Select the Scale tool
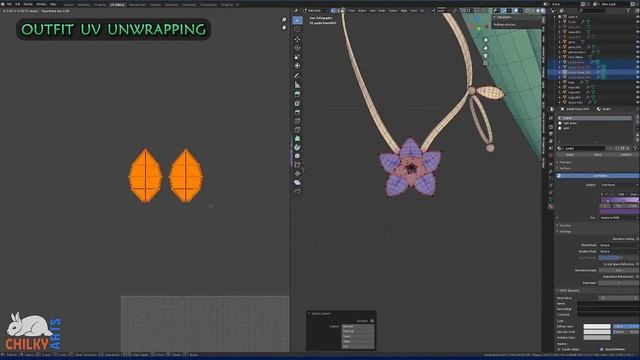The image size is (640, 360). pos(298,57)
